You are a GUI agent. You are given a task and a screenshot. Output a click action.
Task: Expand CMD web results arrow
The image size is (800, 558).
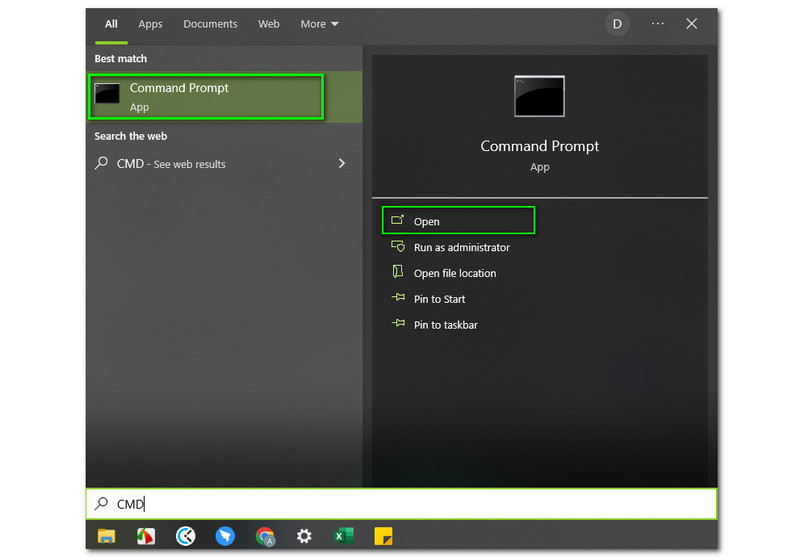pyautogui.click(x=342, y=163)
